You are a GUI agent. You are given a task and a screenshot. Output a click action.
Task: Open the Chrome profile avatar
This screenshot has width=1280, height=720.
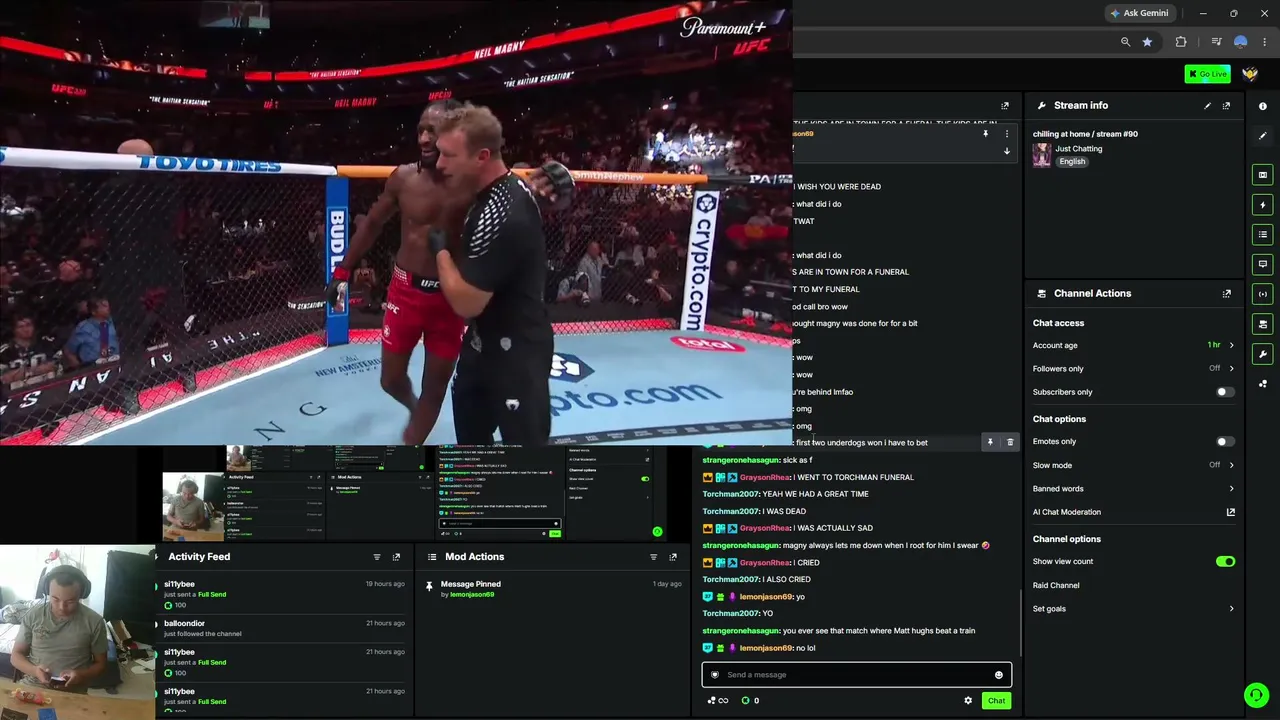point(1241,42)
